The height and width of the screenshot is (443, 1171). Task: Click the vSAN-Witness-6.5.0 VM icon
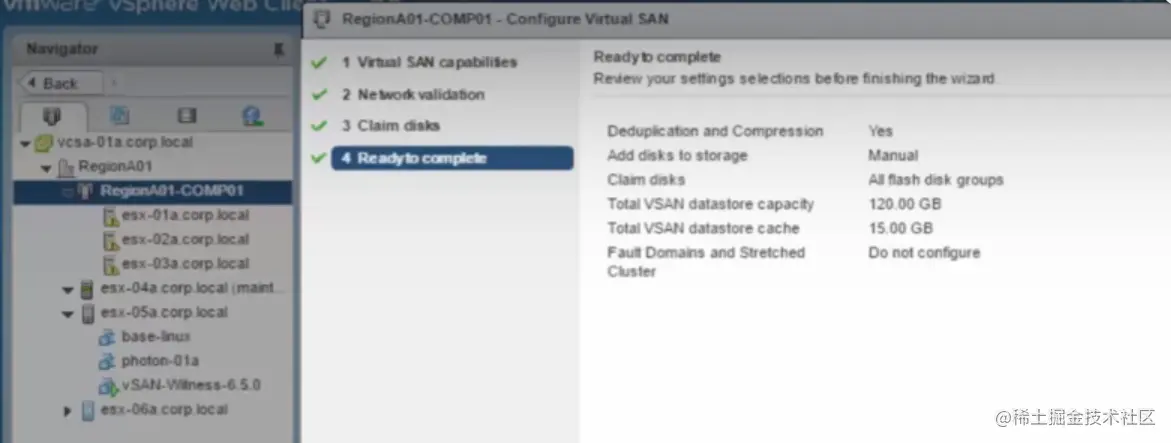(x=108, y=386)
